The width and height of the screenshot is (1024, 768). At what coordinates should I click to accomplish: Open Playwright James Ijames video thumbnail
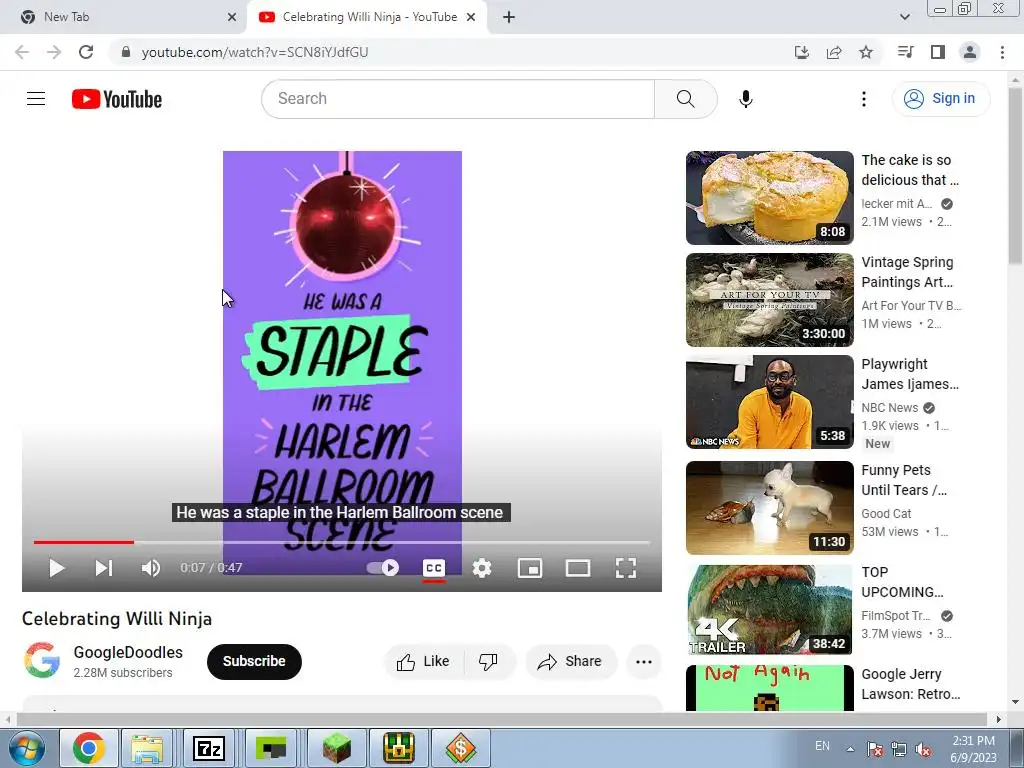pyautogui.click(x=769, y=402)
